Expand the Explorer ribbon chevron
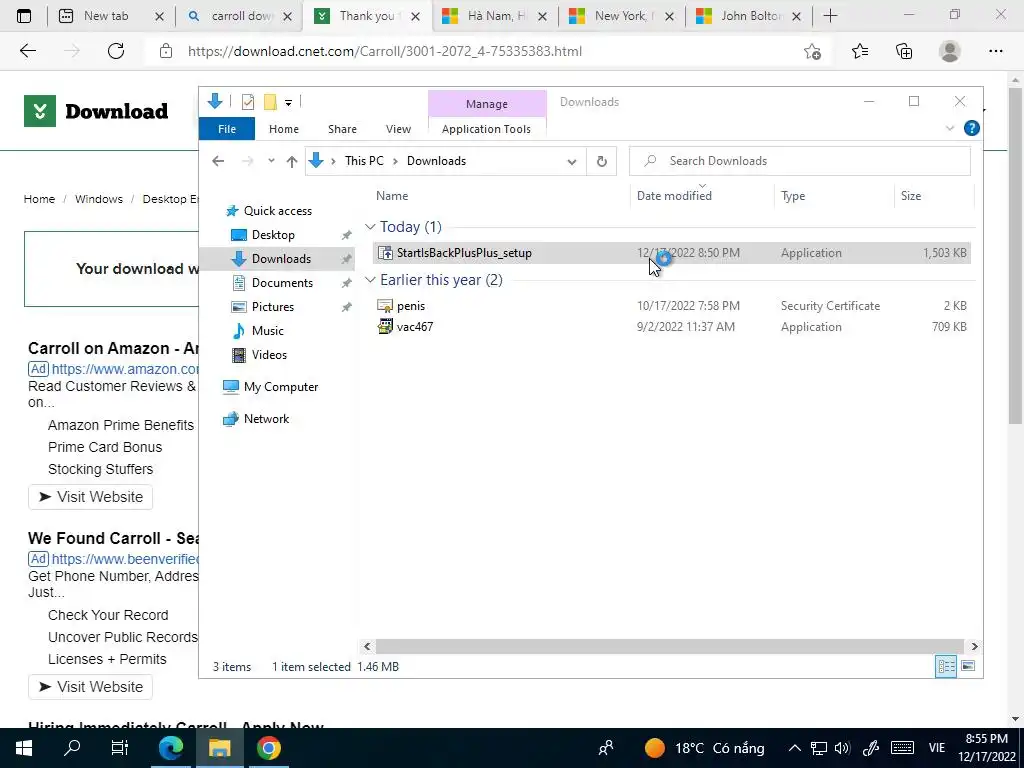 click(x=950, y=129)
